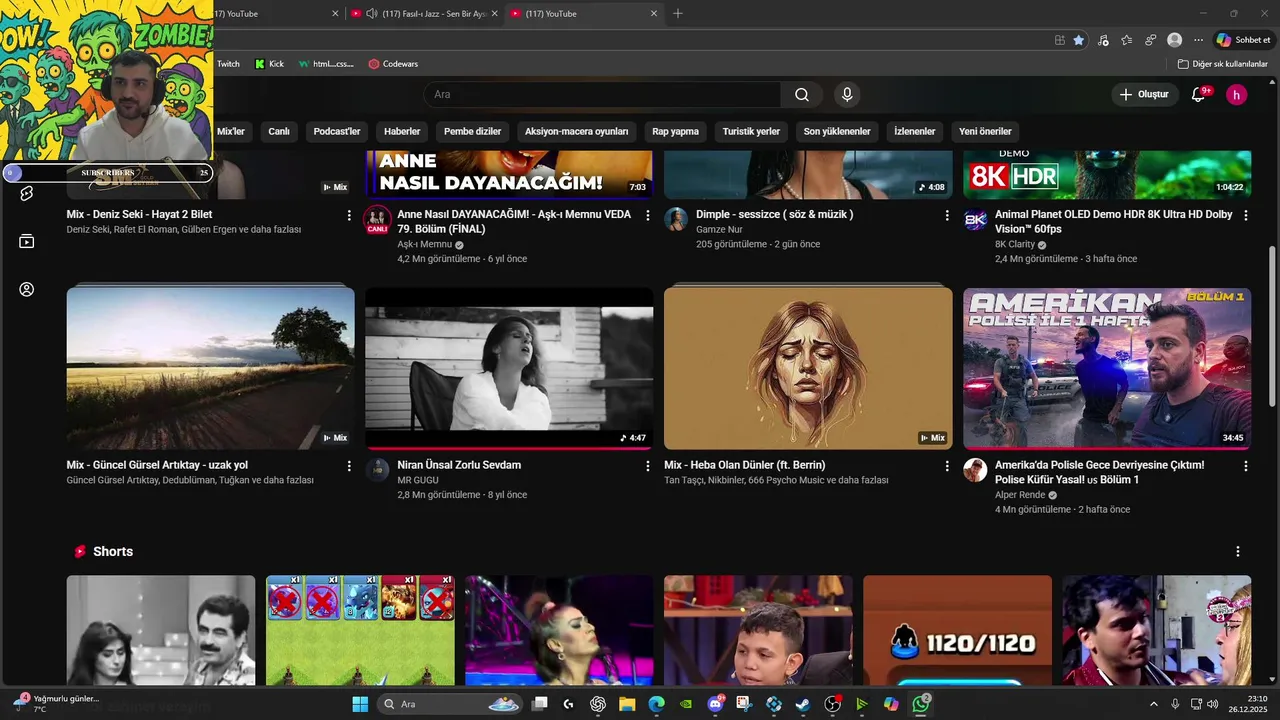The height and width of the screenshot is (720, 1280).
Task: Open Diğer sık kullanılanlar bookmarks folder
Action: (1222, 64)
